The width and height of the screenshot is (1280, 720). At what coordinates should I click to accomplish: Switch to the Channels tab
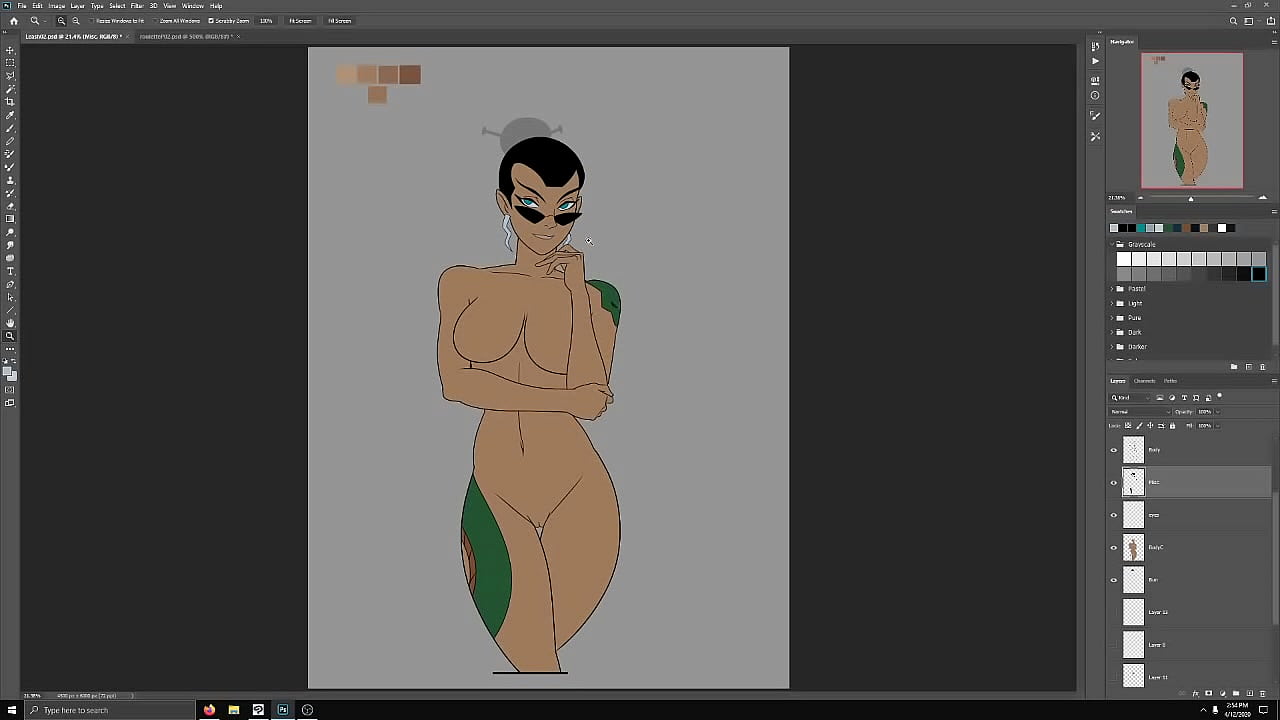coord(1144,381)
